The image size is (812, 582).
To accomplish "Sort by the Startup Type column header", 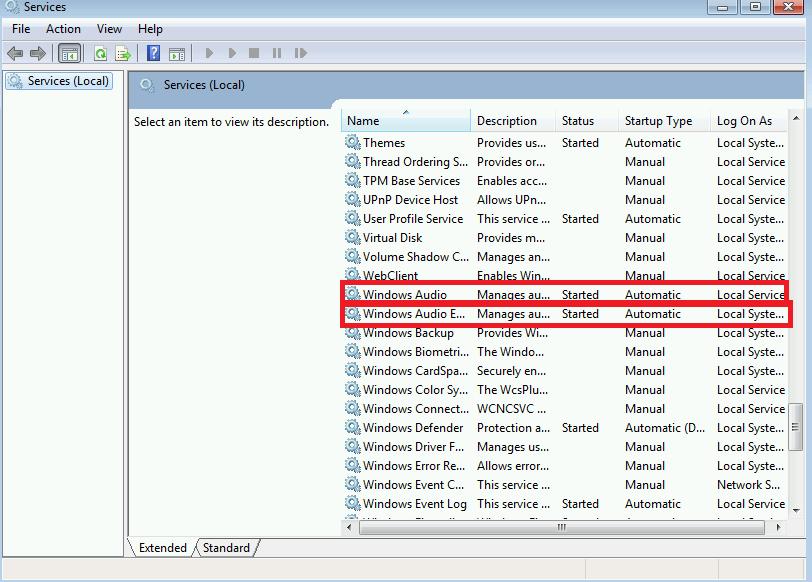I will tap(664, 121).
